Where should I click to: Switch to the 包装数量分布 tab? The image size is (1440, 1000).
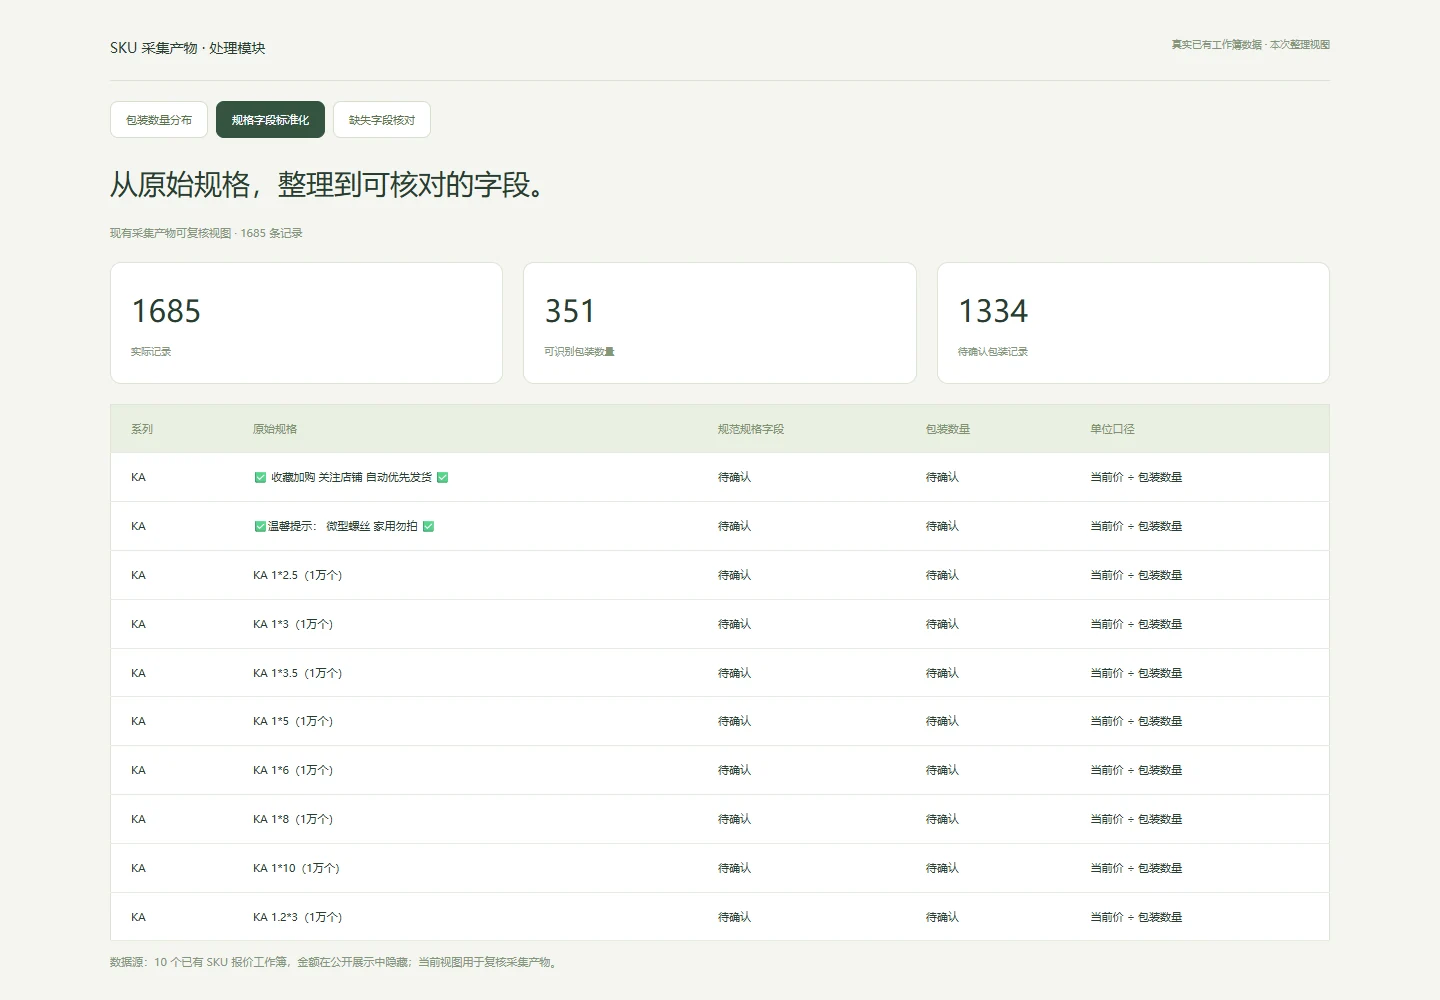coord(159,120)
